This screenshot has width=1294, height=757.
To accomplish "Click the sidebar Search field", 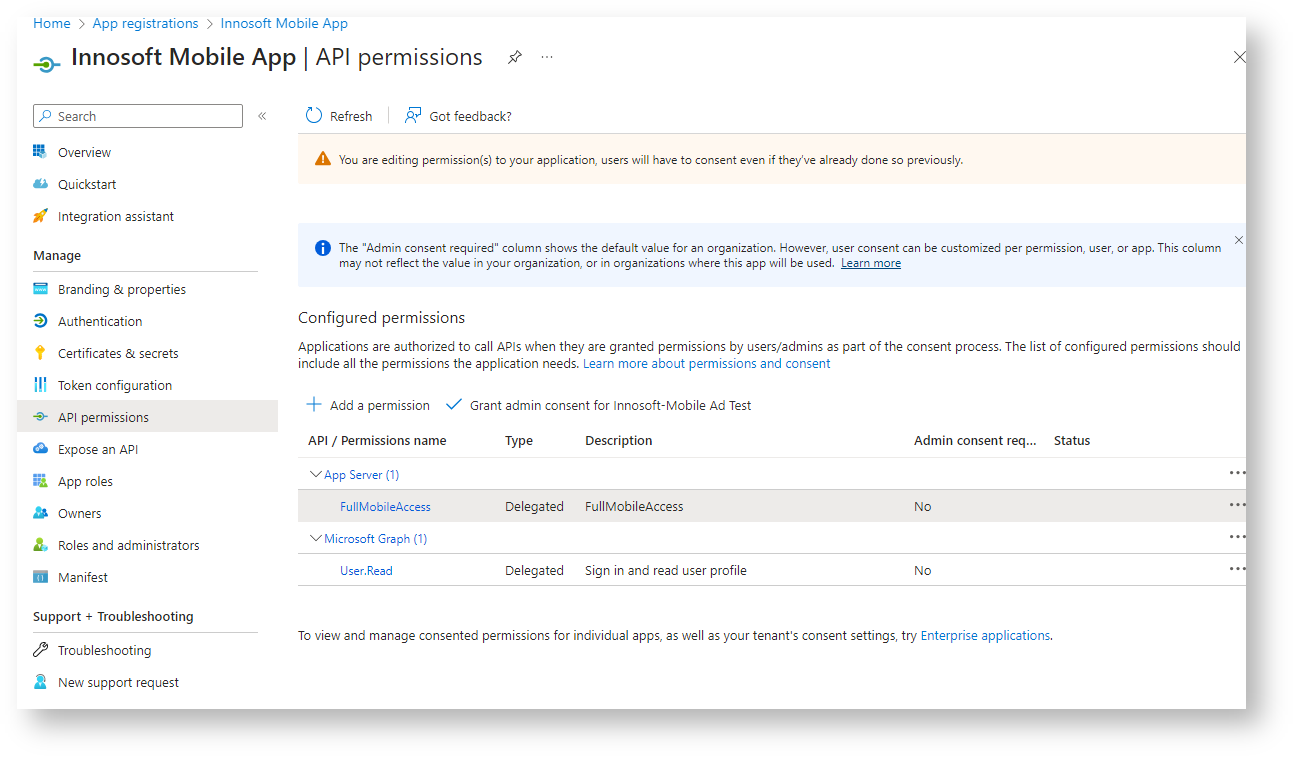I will [138, 116].
